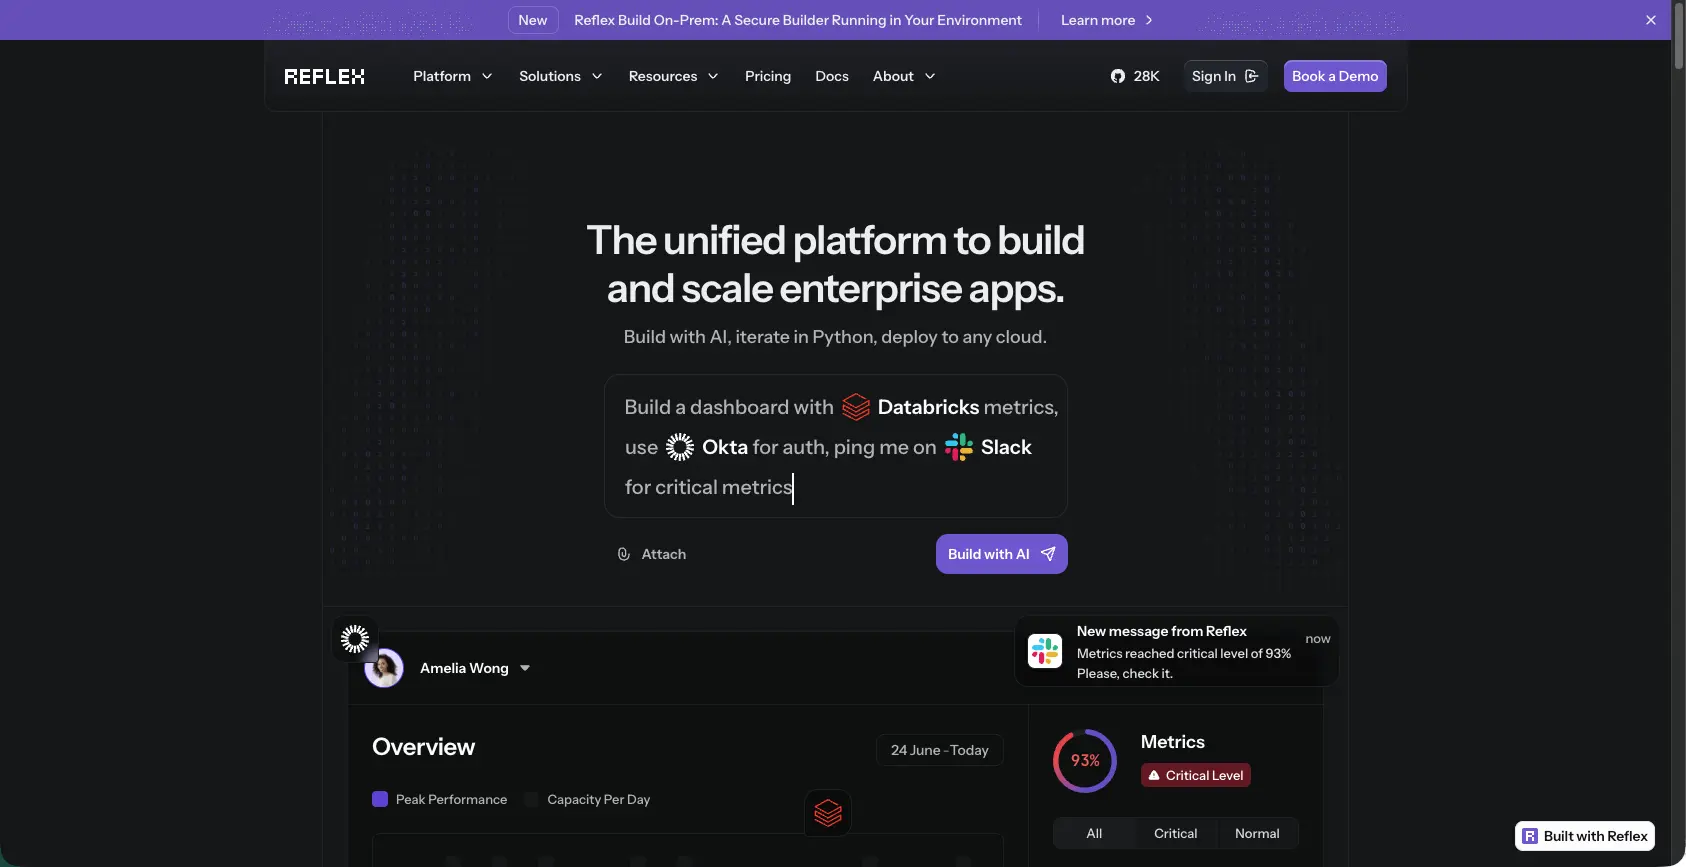Open the Pricing page
The height and width of the screenshot is (867, 1686).
(x=767, y=76)
